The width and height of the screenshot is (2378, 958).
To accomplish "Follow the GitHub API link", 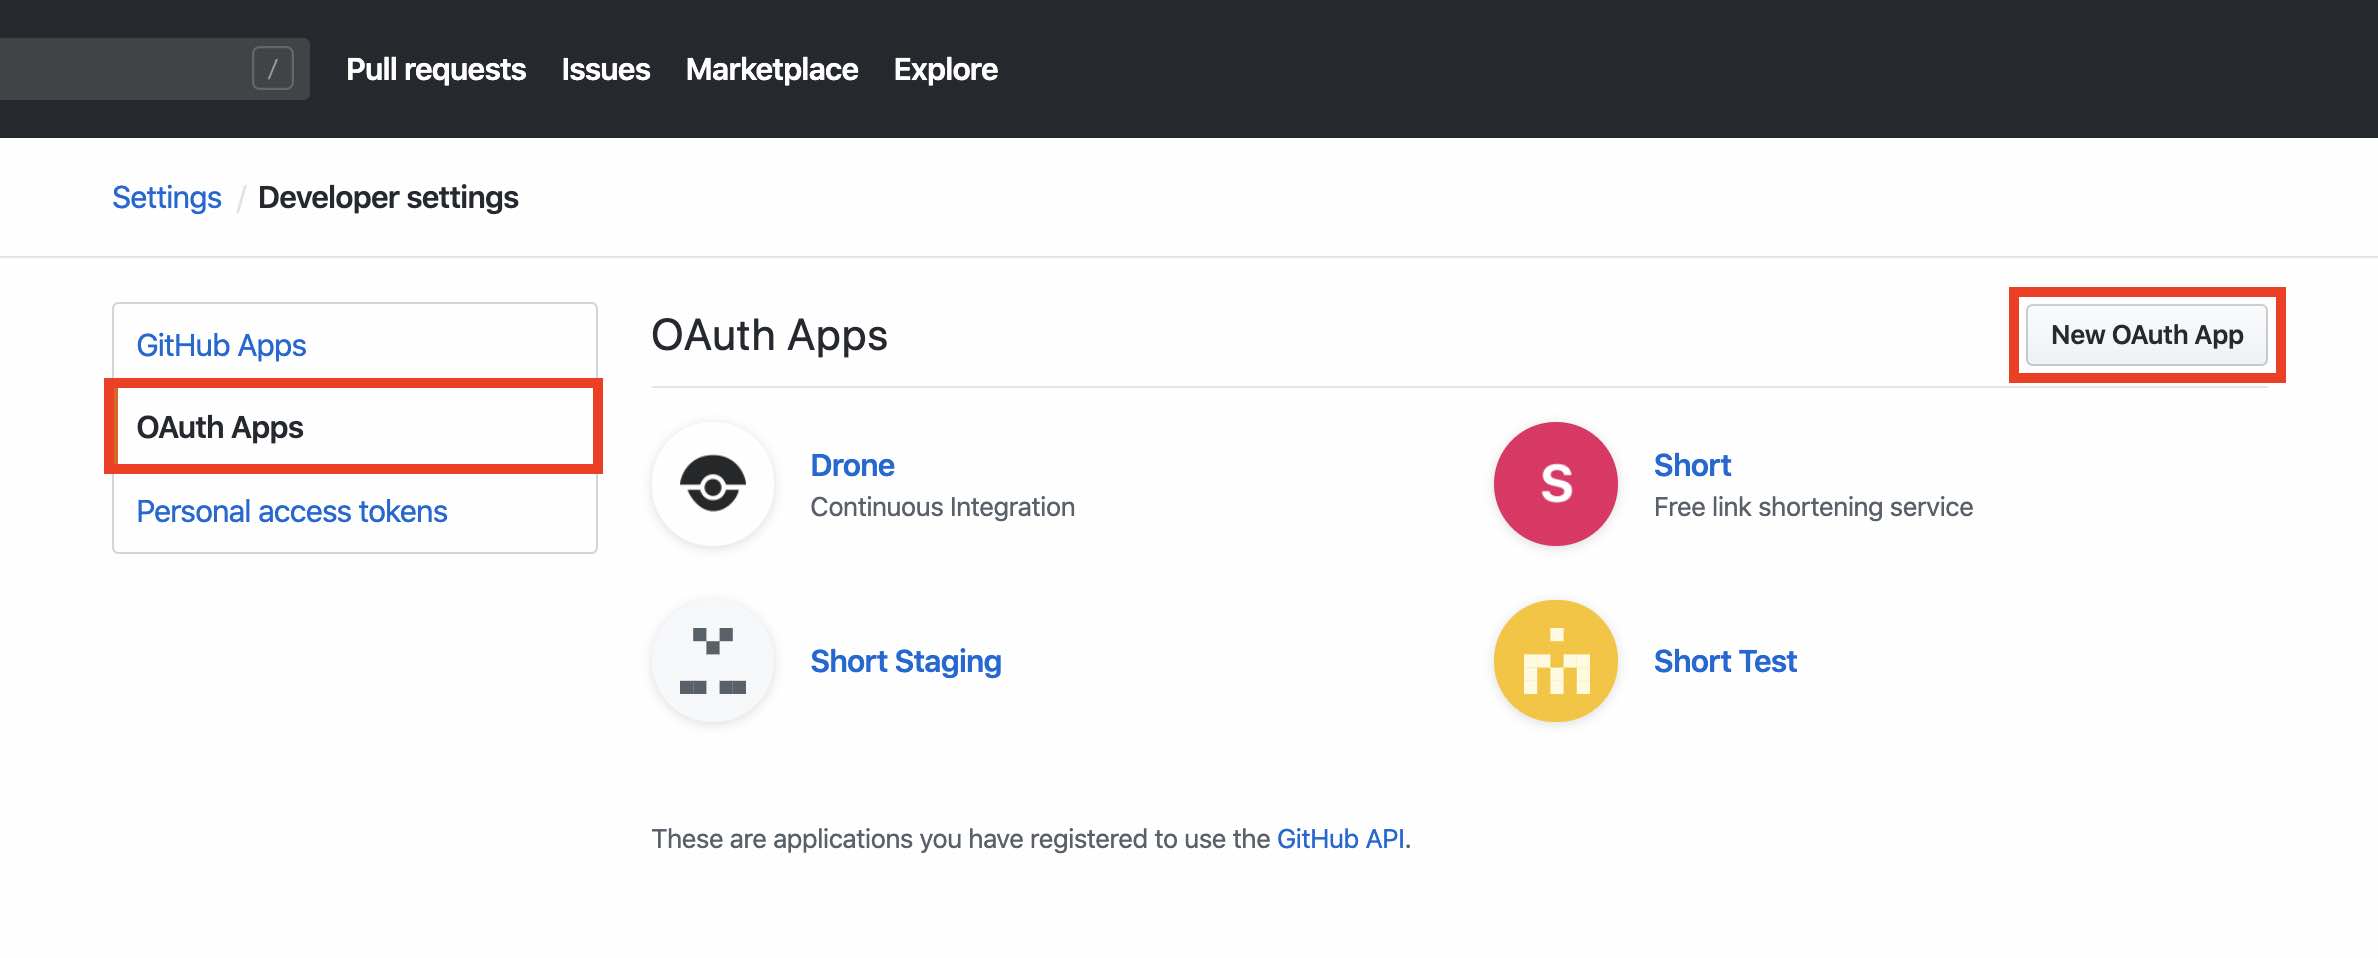I will click(1341, 838).
